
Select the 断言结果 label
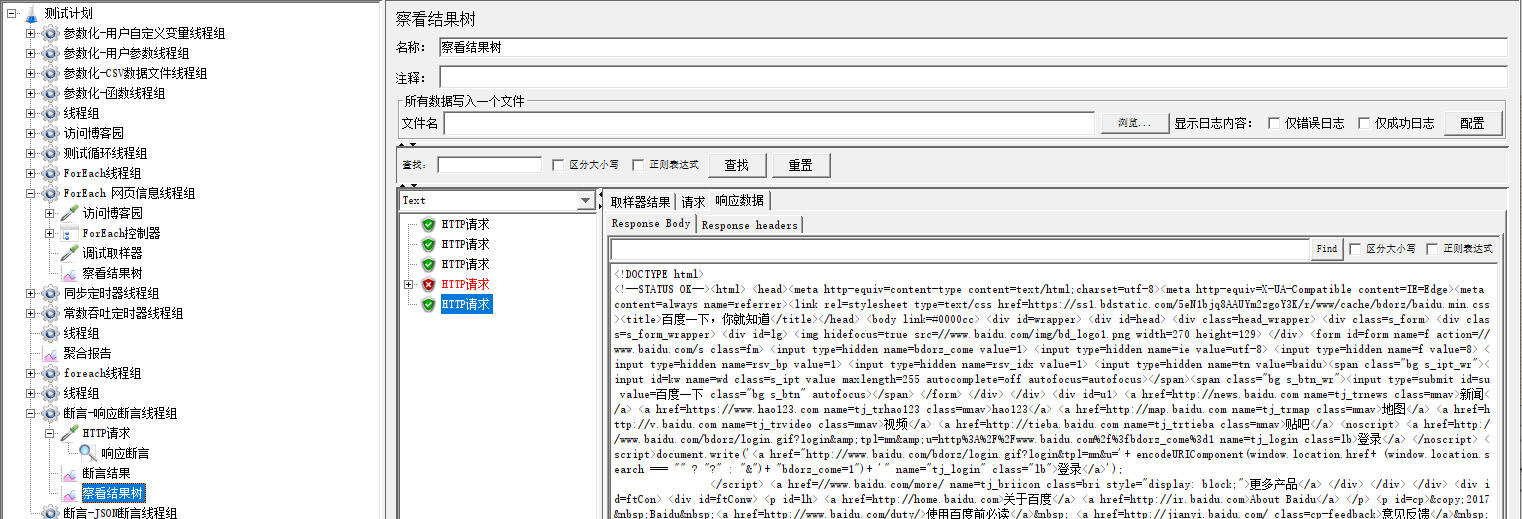click(106, 473)
